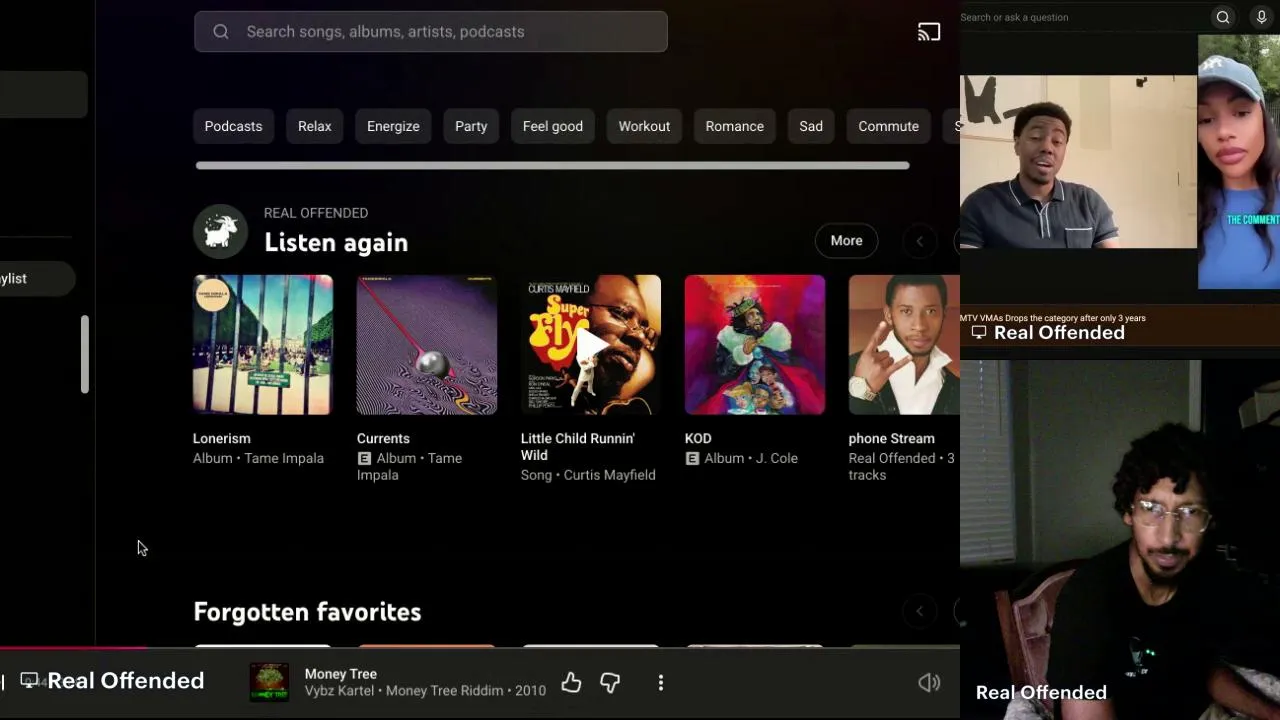Click the Listen again heading
The image size is (1280, 720).
coord(336,242)
